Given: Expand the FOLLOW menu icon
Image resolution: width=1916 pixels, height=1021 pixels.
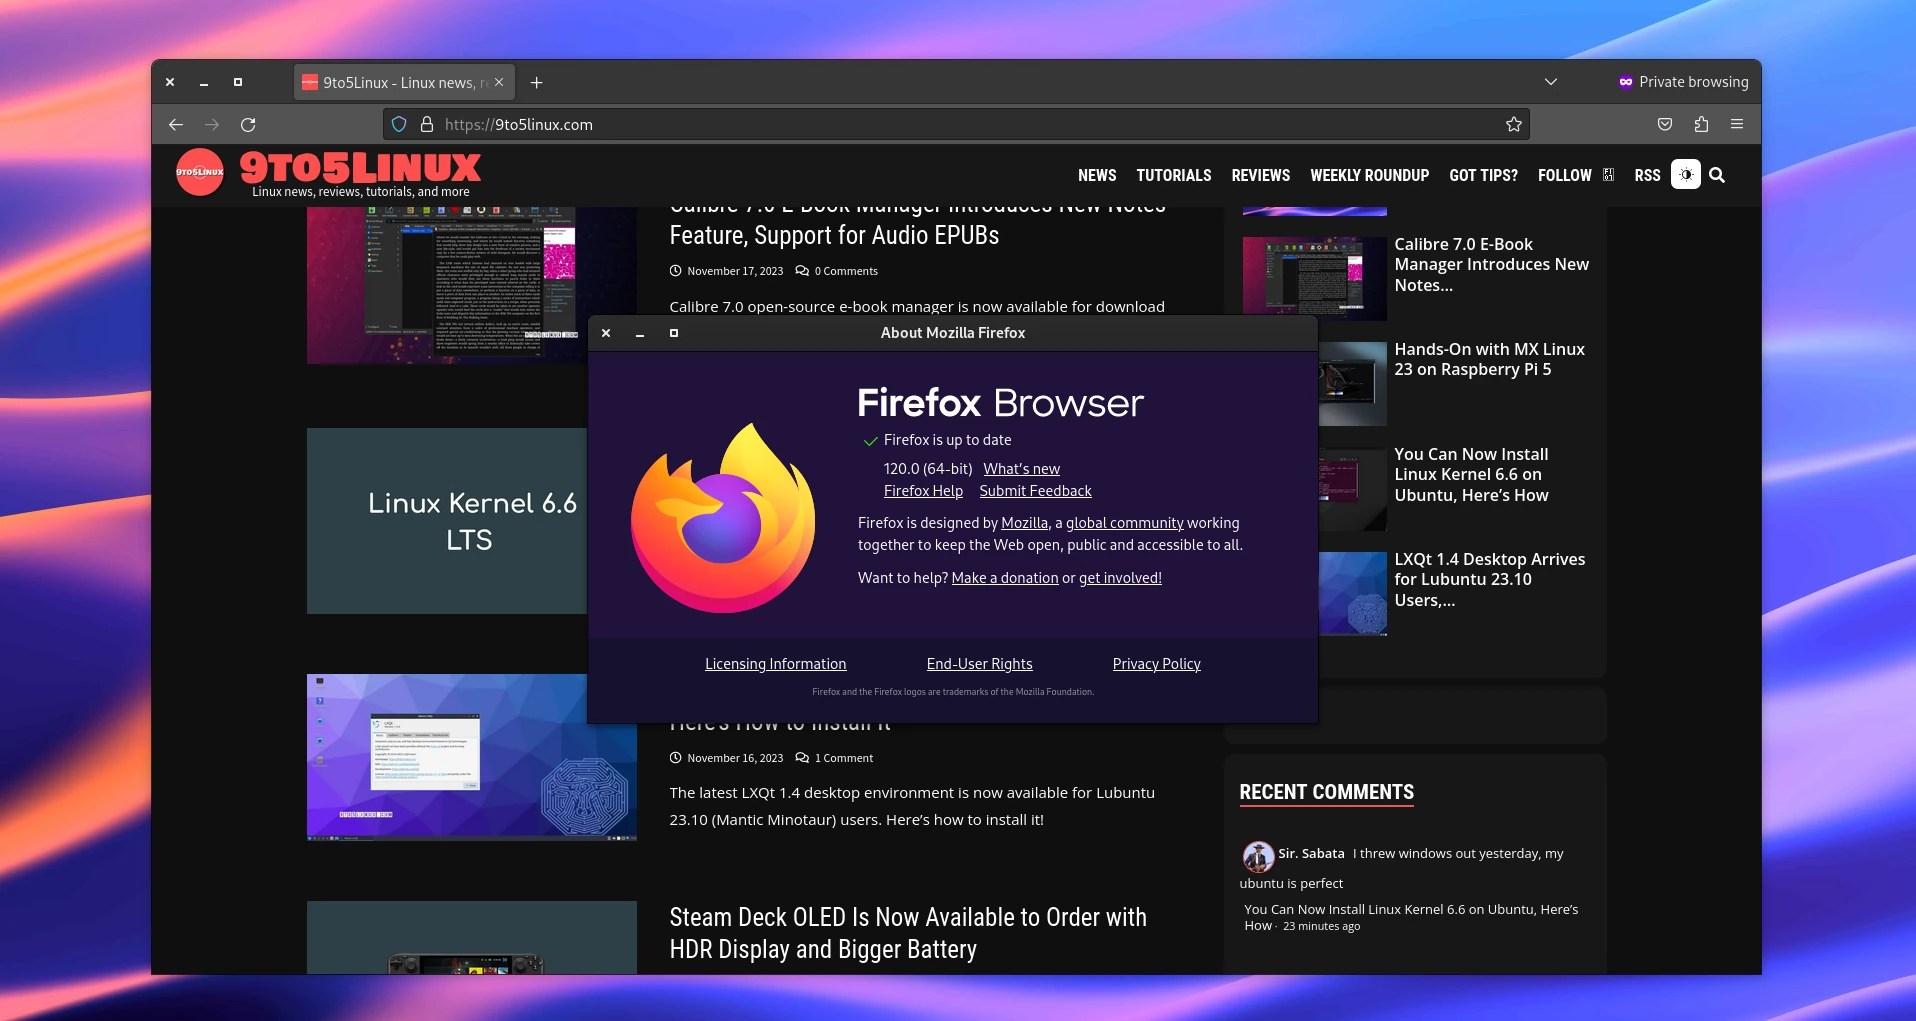Looking at the screenshot, I should point(1608,175).
